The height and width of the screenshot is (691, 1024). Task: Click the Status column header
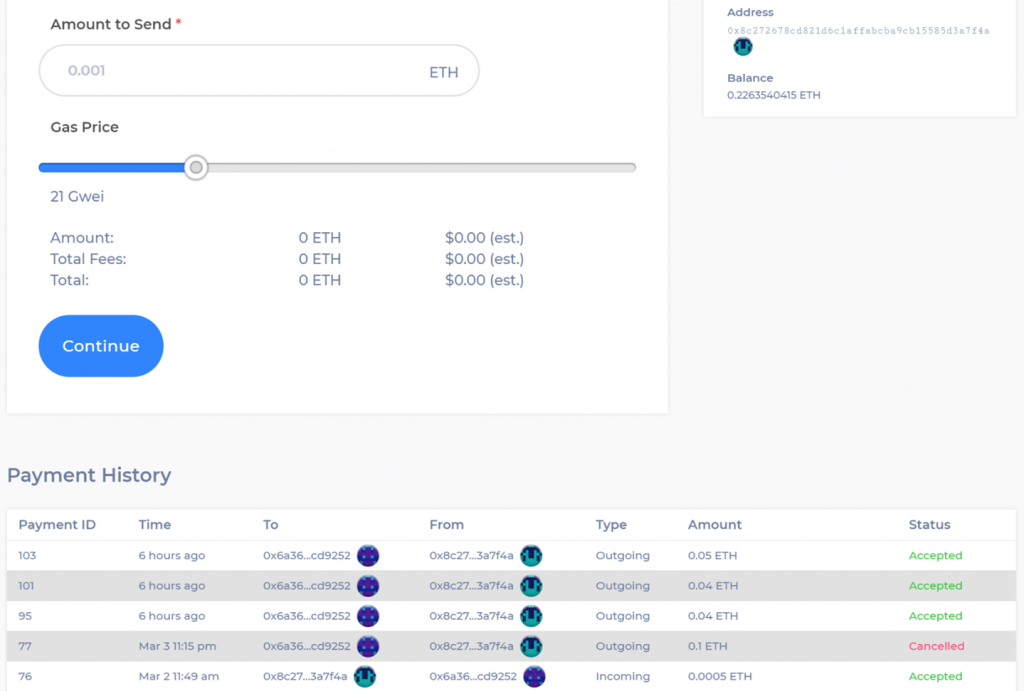(x=929, y=525)
